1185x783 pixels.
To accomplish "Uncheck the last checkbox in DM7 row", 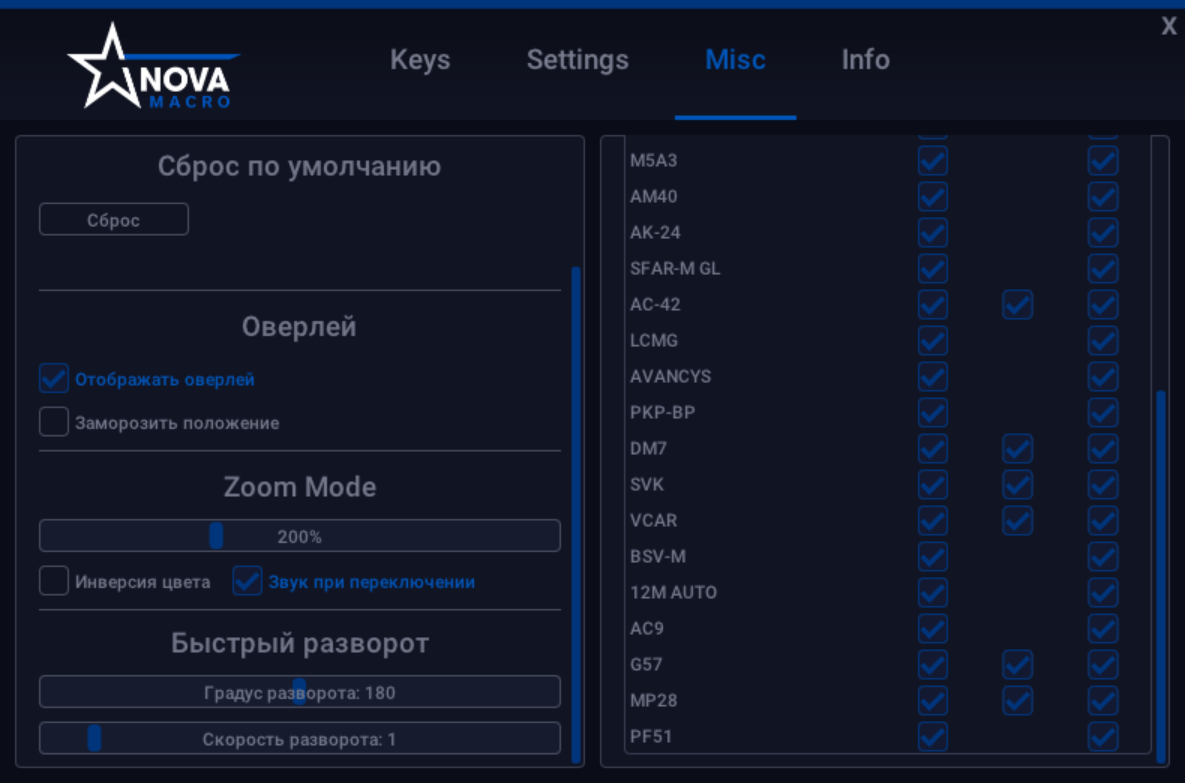I will (1103, 448).
